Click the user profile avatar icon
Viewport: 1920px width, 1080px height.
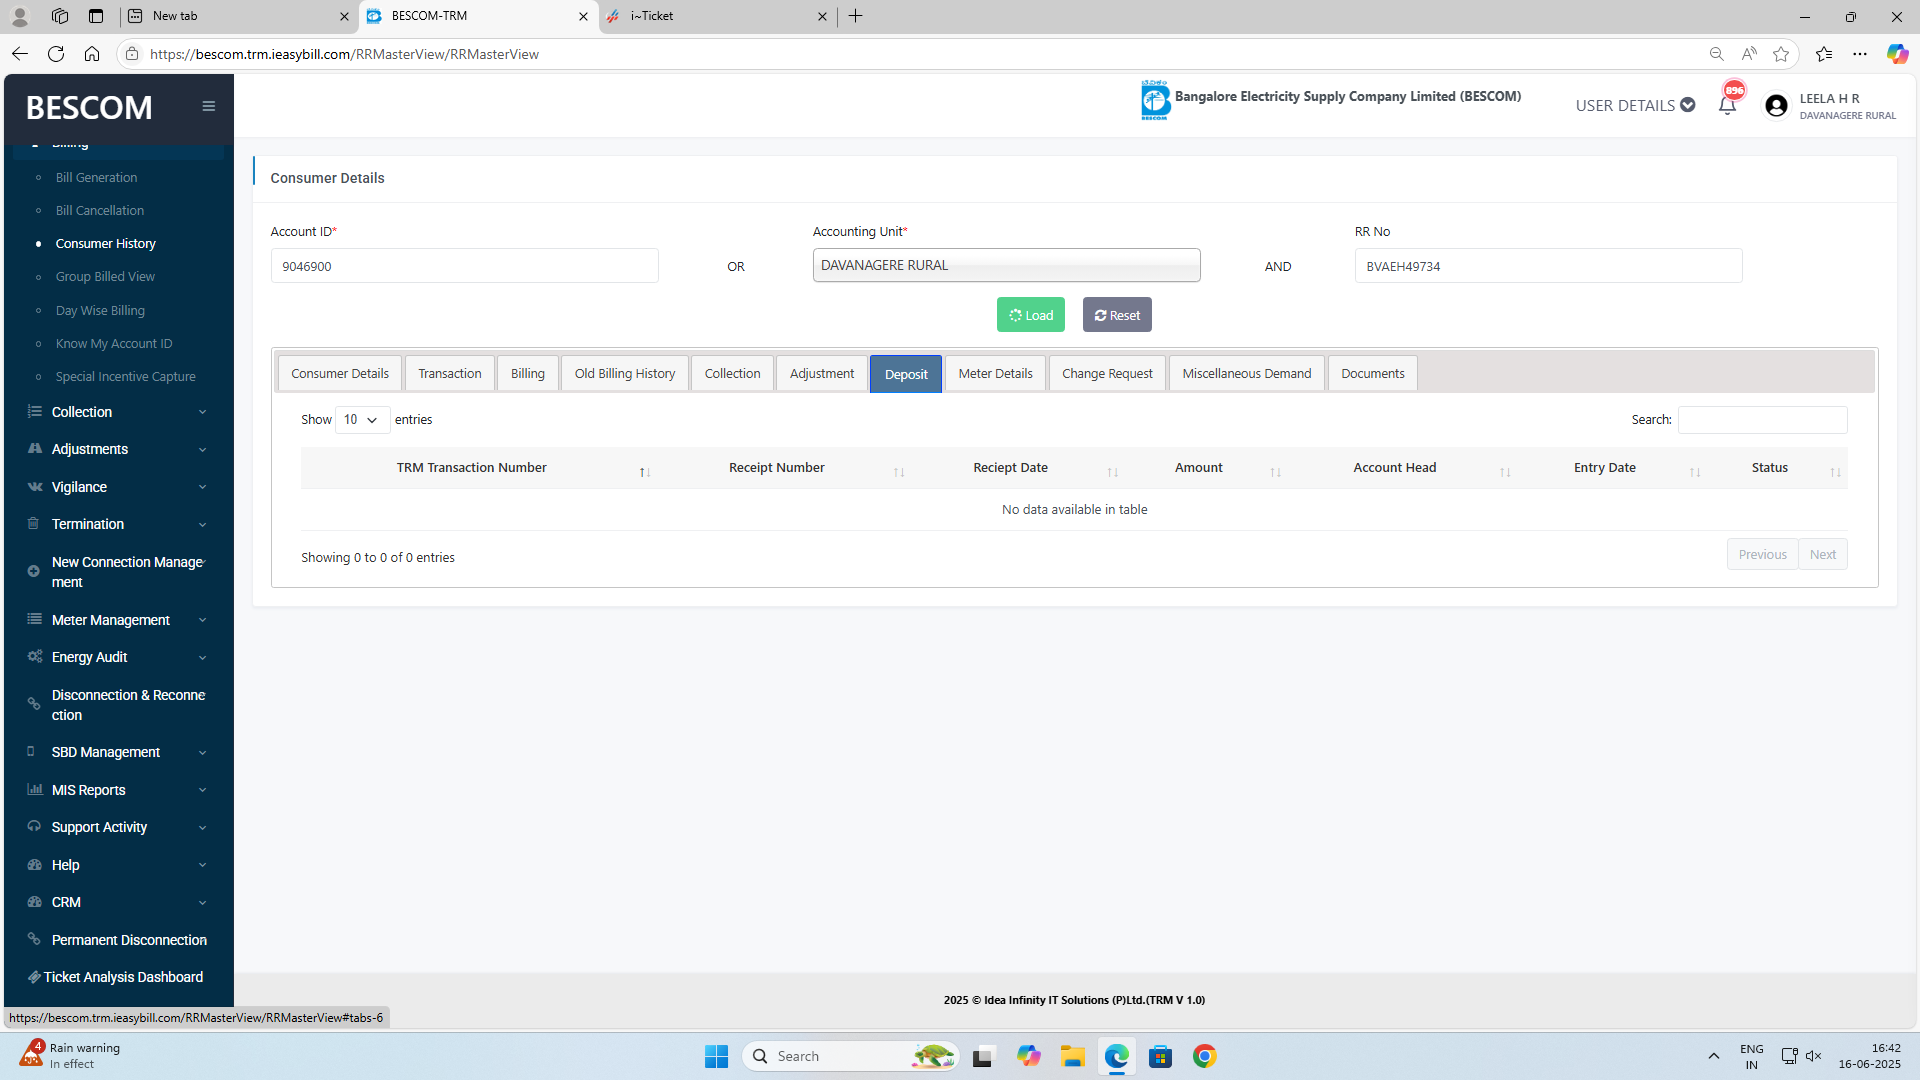1776,106
